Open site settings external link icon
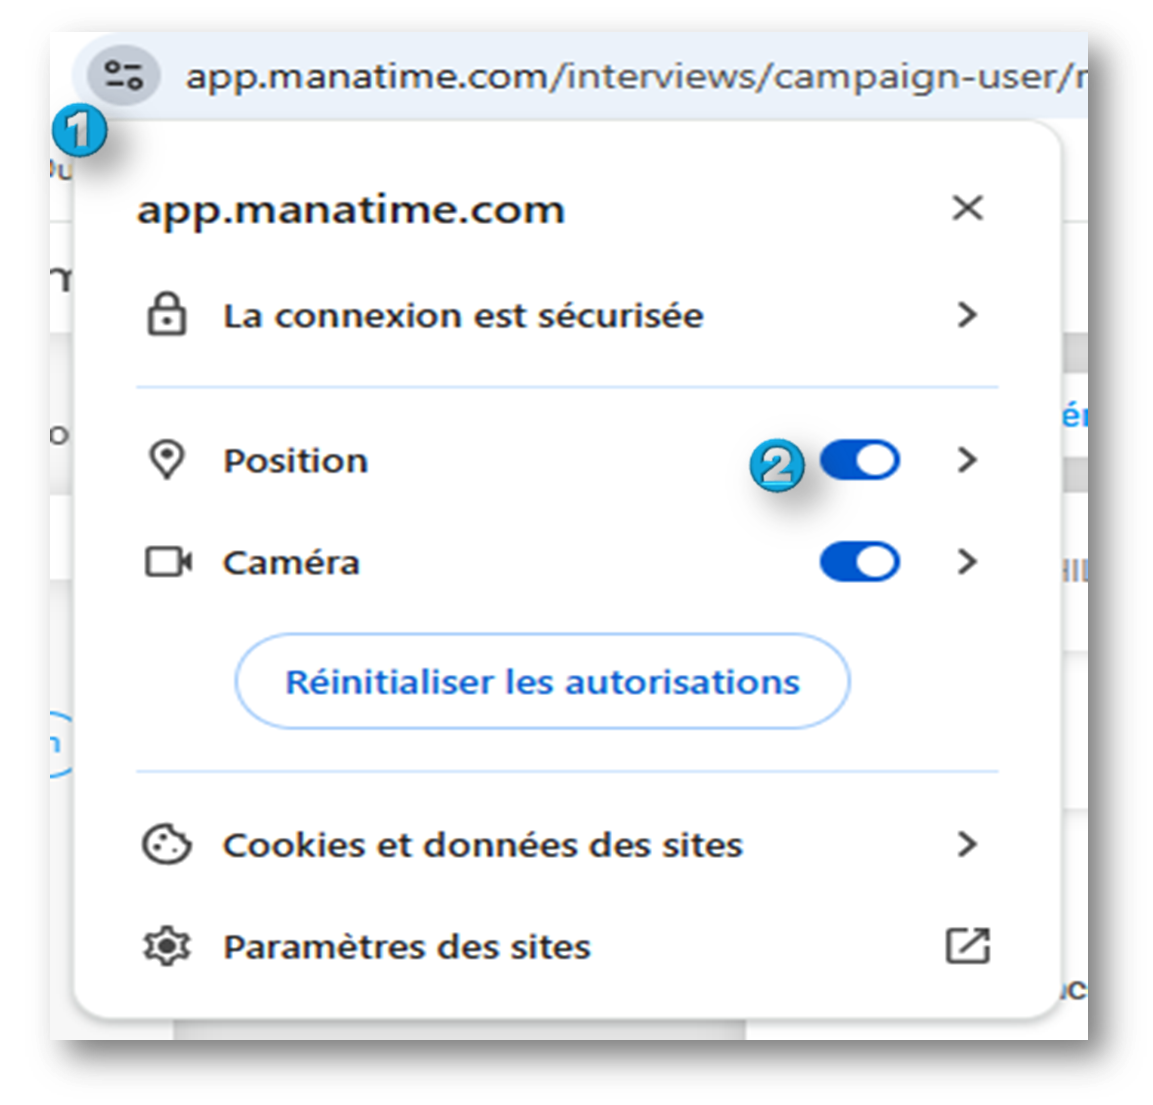 coord(967,946)
